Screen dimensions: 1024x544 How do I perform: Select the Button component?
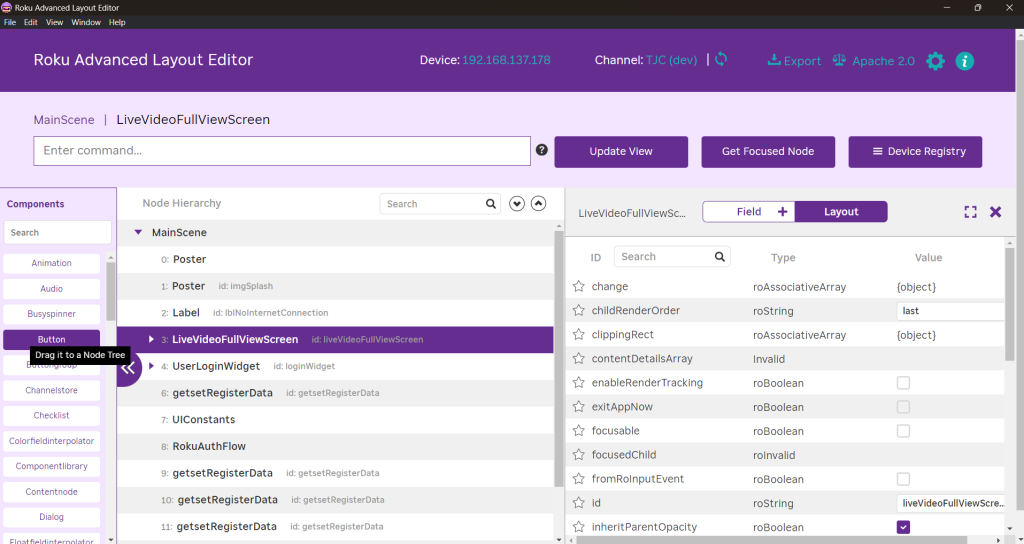[52, 340]
